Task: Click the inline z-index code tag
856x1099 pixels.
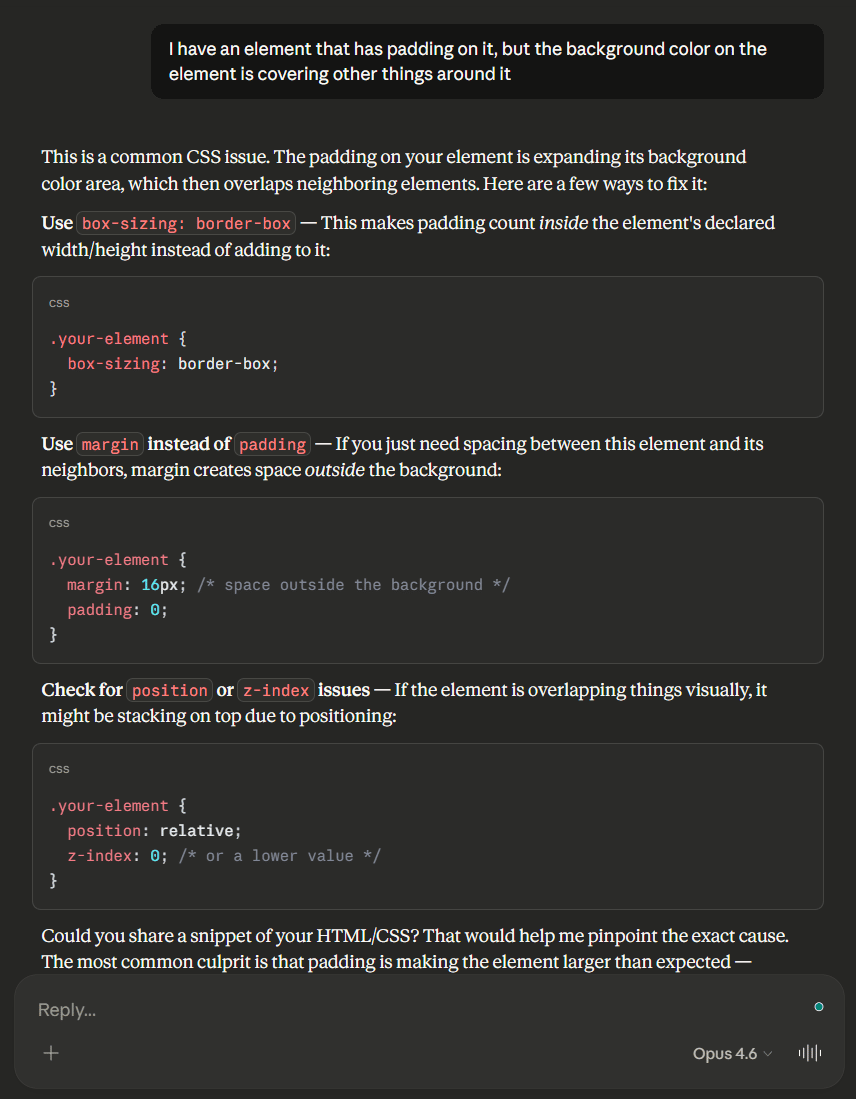Action: click(x=276, y=690)
